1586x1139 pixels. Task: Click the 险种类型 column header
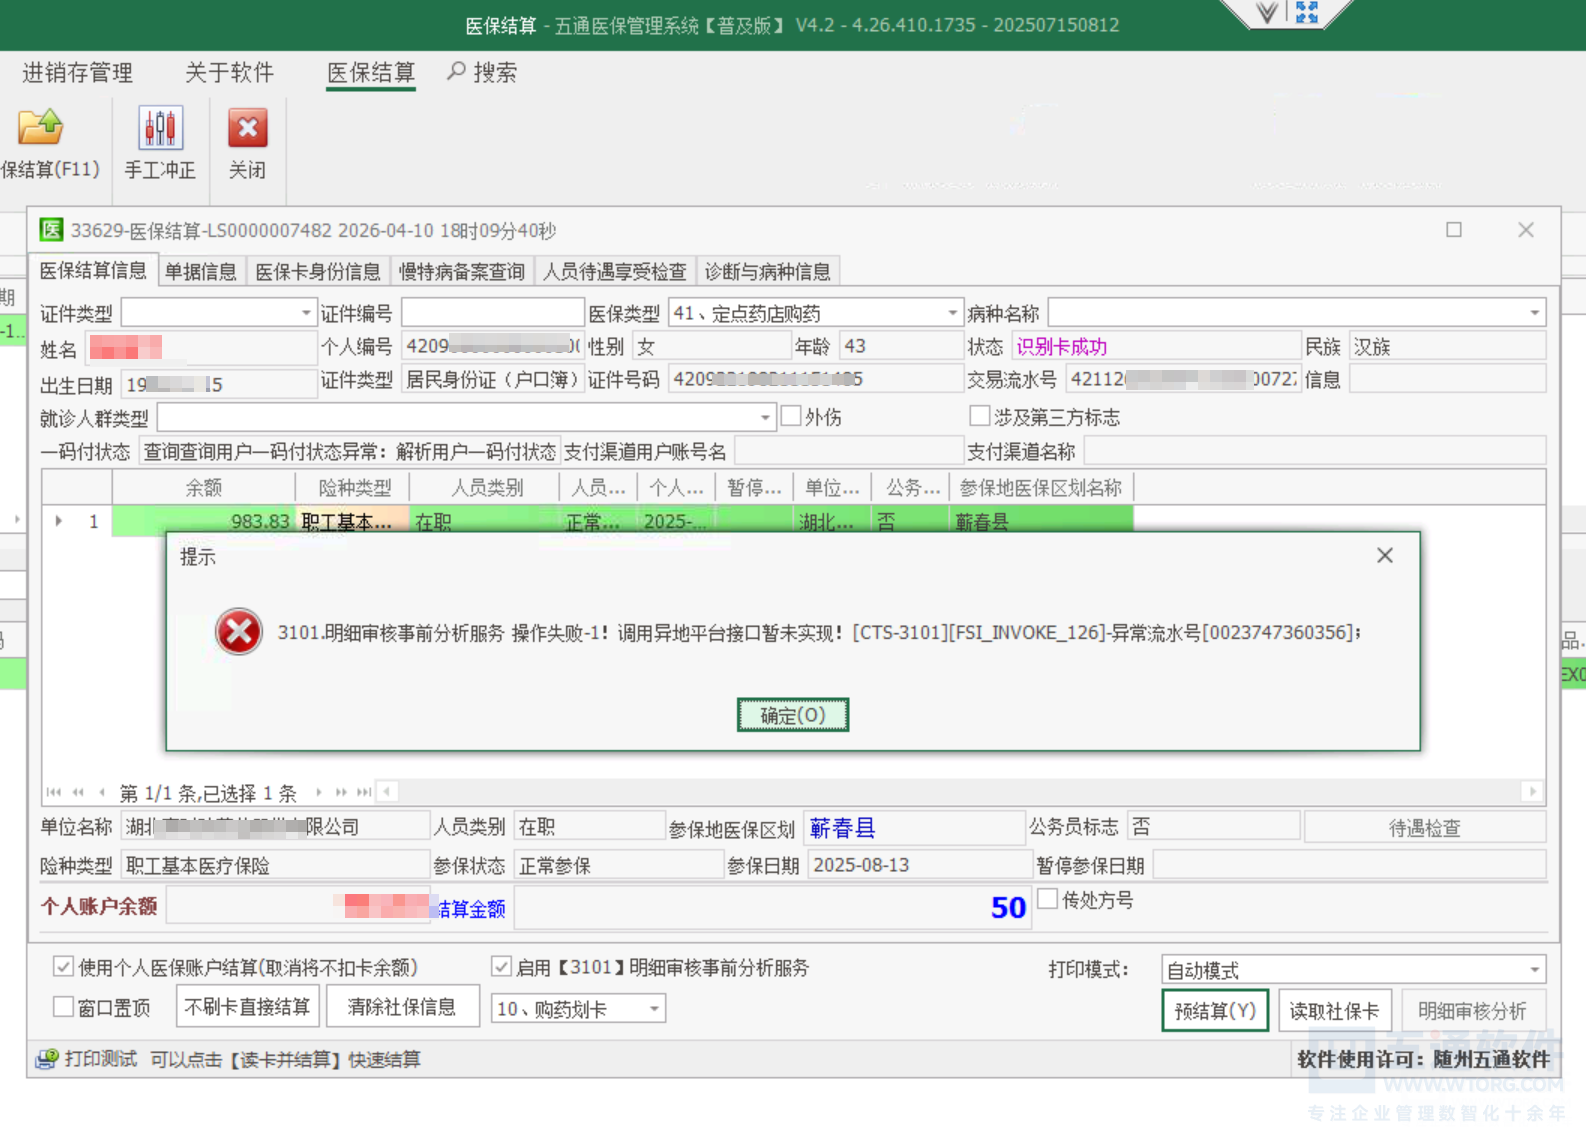coord(354,487)
